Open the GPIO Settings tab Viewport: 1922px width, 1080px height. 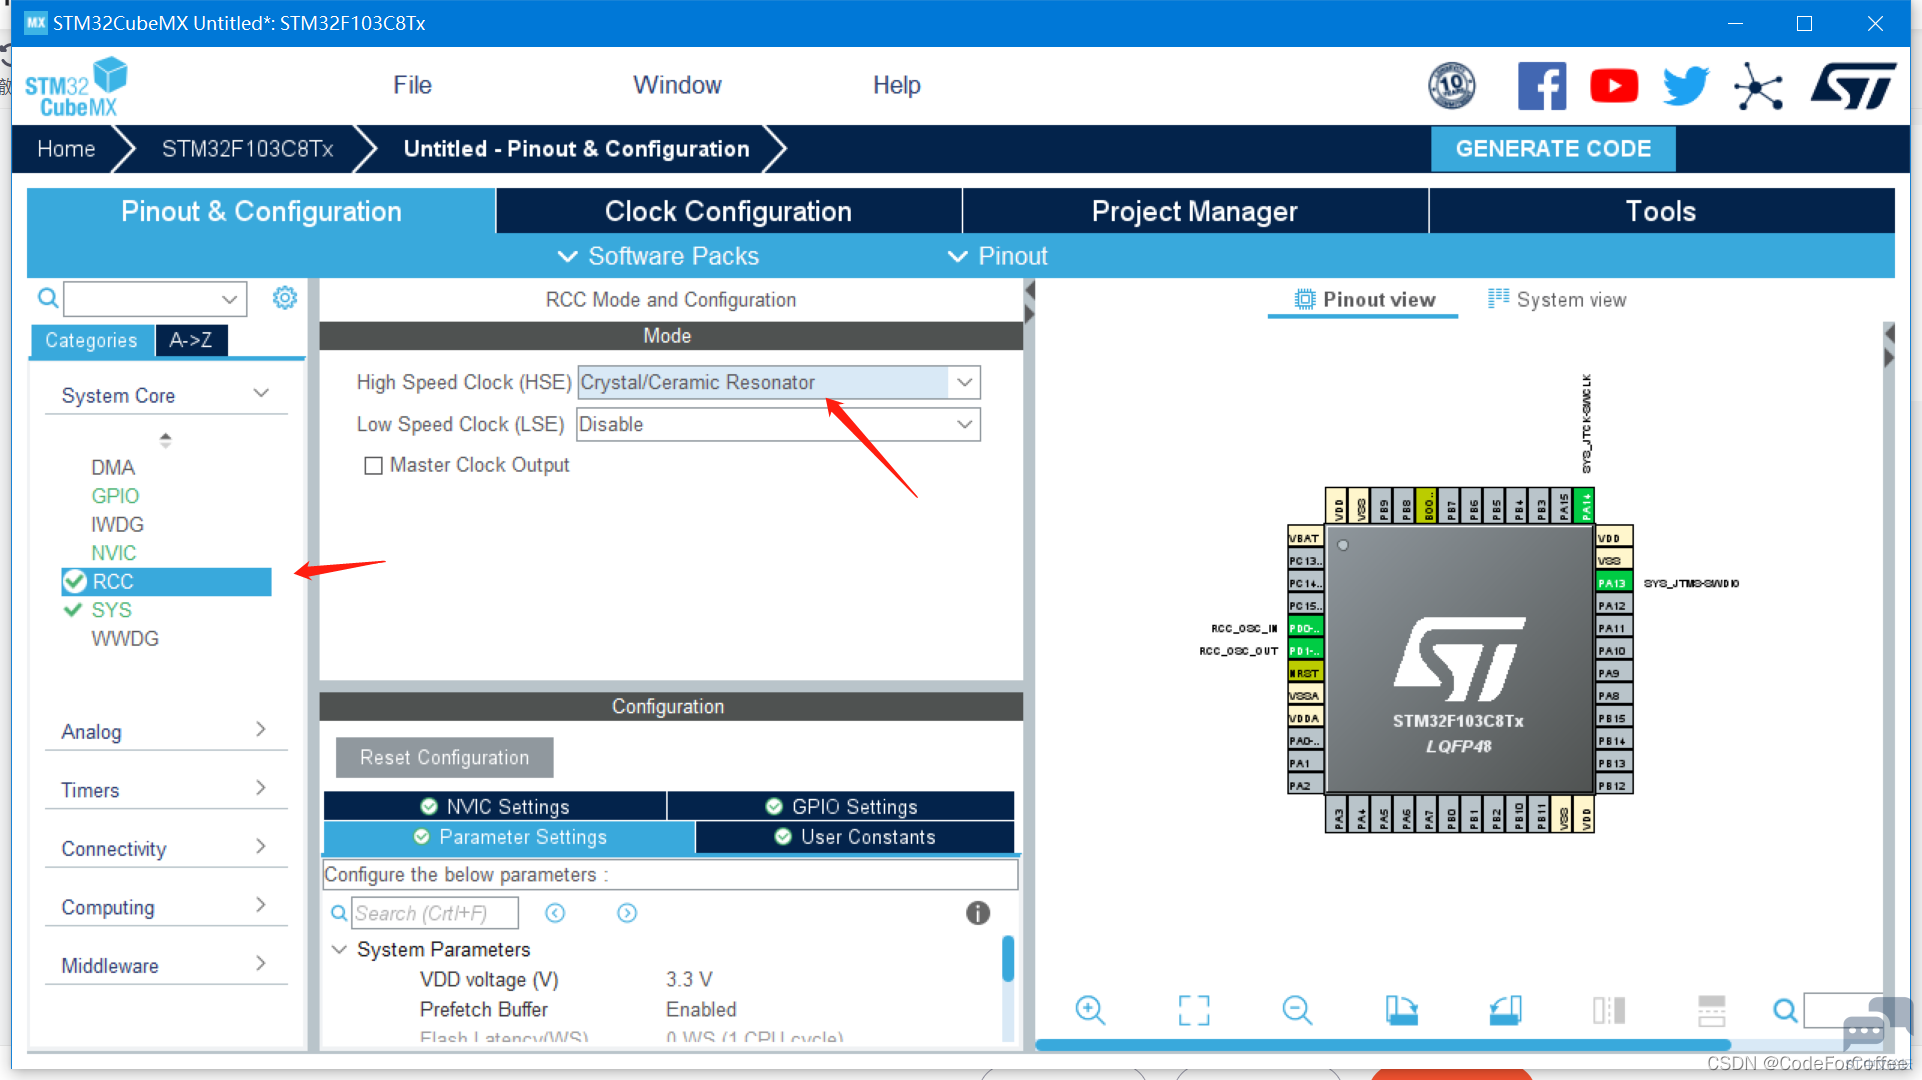pyautogui.click(x=841, y=806)
